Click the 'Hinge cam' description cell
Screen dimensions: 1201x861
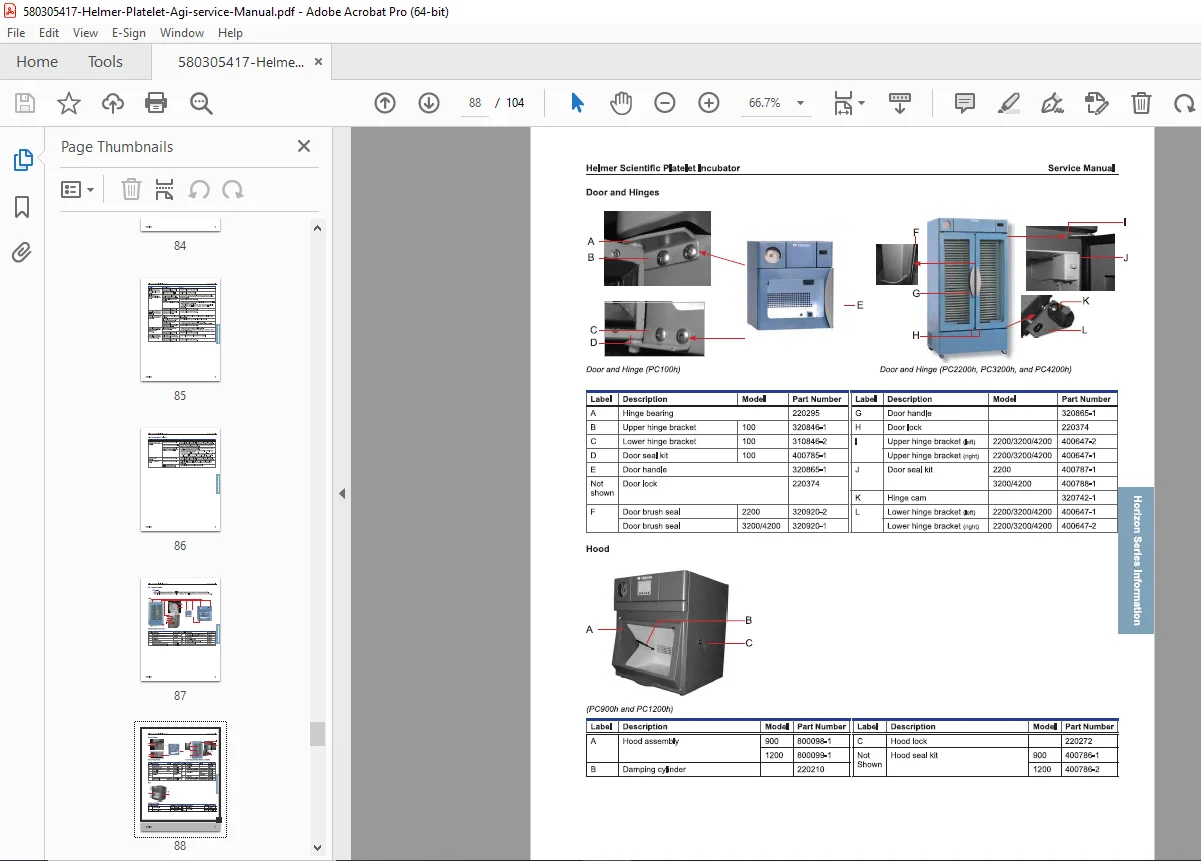tap(907, 497)
